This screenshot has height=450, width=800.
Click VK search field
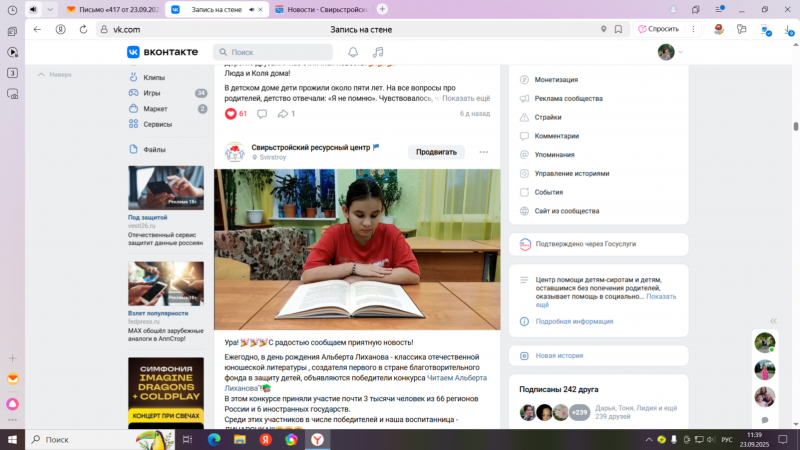click(273, 52)
